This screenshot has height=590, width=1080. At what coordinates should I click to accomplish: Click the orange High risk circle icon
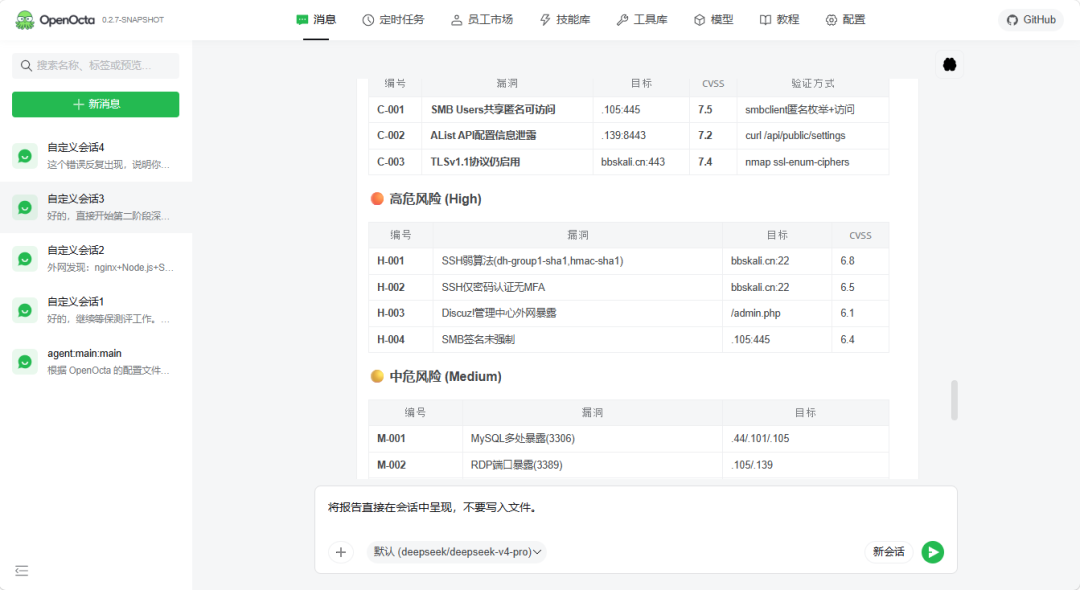coord(377,199)
